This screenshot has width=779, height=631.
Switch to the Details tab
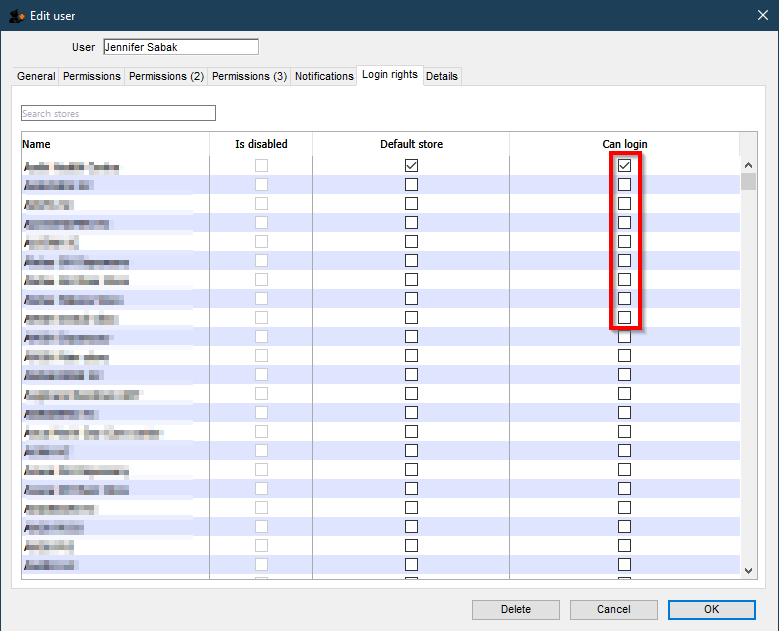[442, 76]
